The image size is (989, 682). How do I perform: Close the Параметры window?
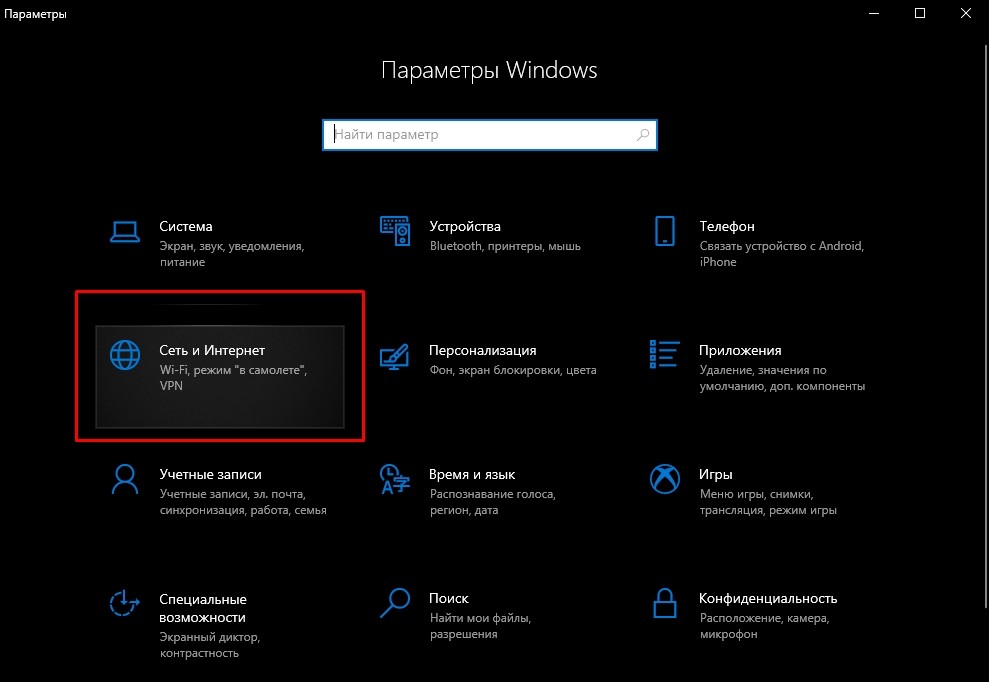[966, 13]
